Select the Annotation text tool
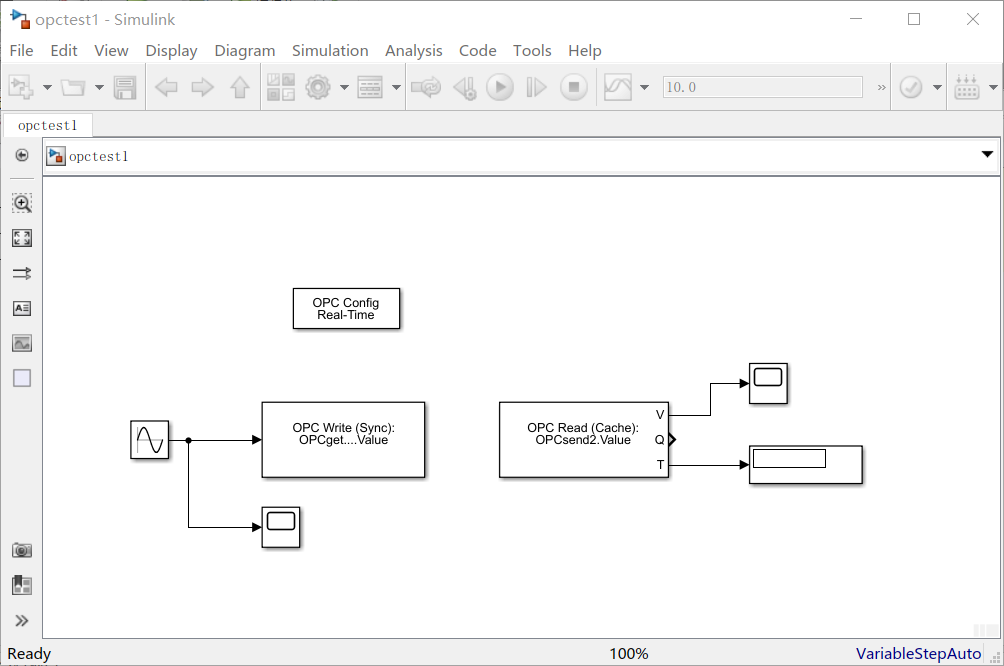This screenshot has height=666, width=1004. (22, 308)
